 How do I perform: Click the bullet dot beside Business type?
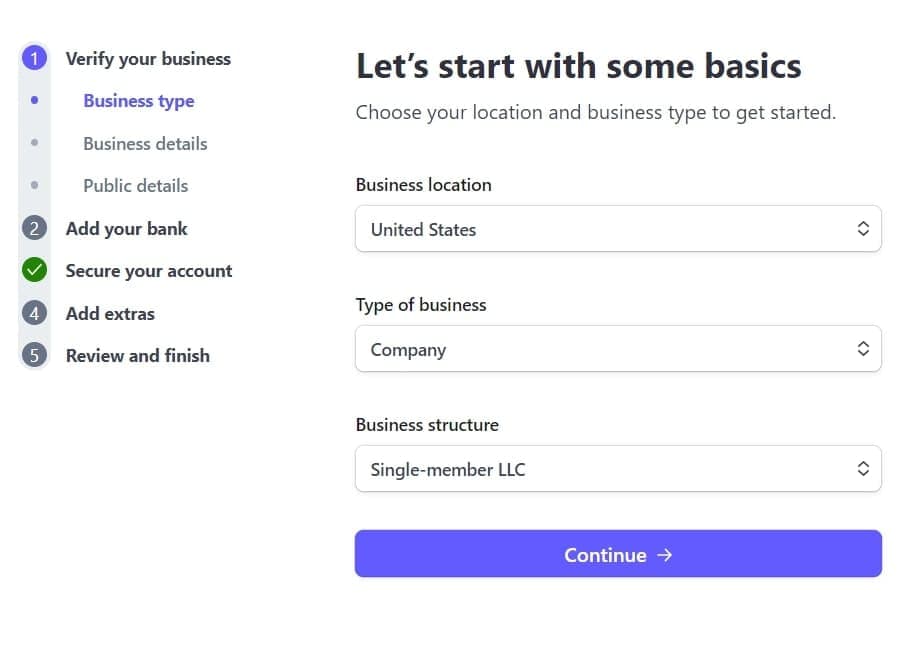pyautogui.click(x=34, y=100)
